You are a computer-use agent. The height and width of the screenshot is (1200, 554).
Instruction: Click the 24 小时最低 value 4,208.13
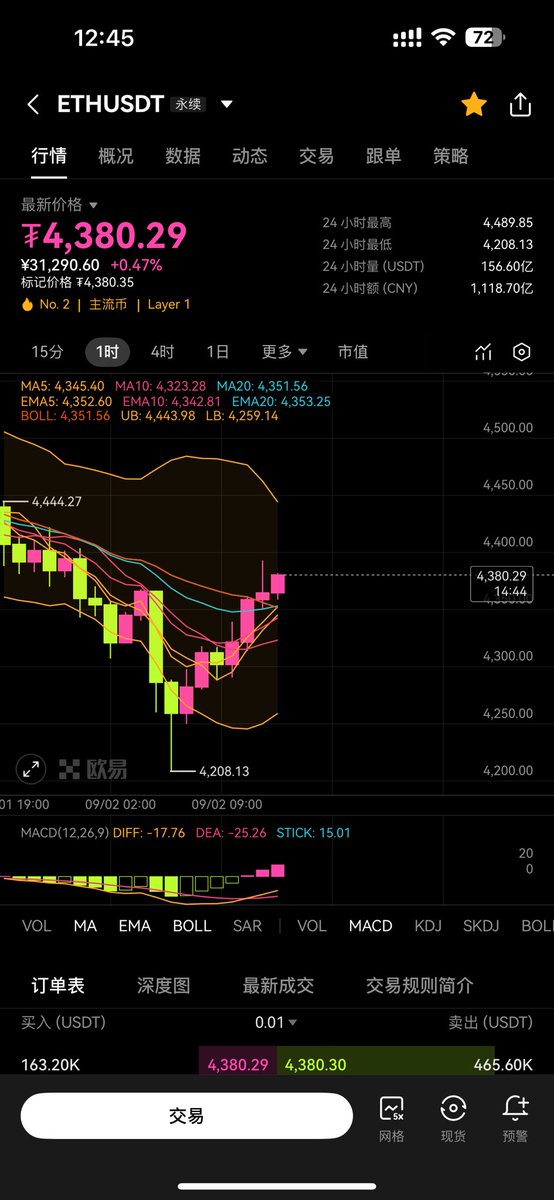pyautogui.click(x=507, y=245)
